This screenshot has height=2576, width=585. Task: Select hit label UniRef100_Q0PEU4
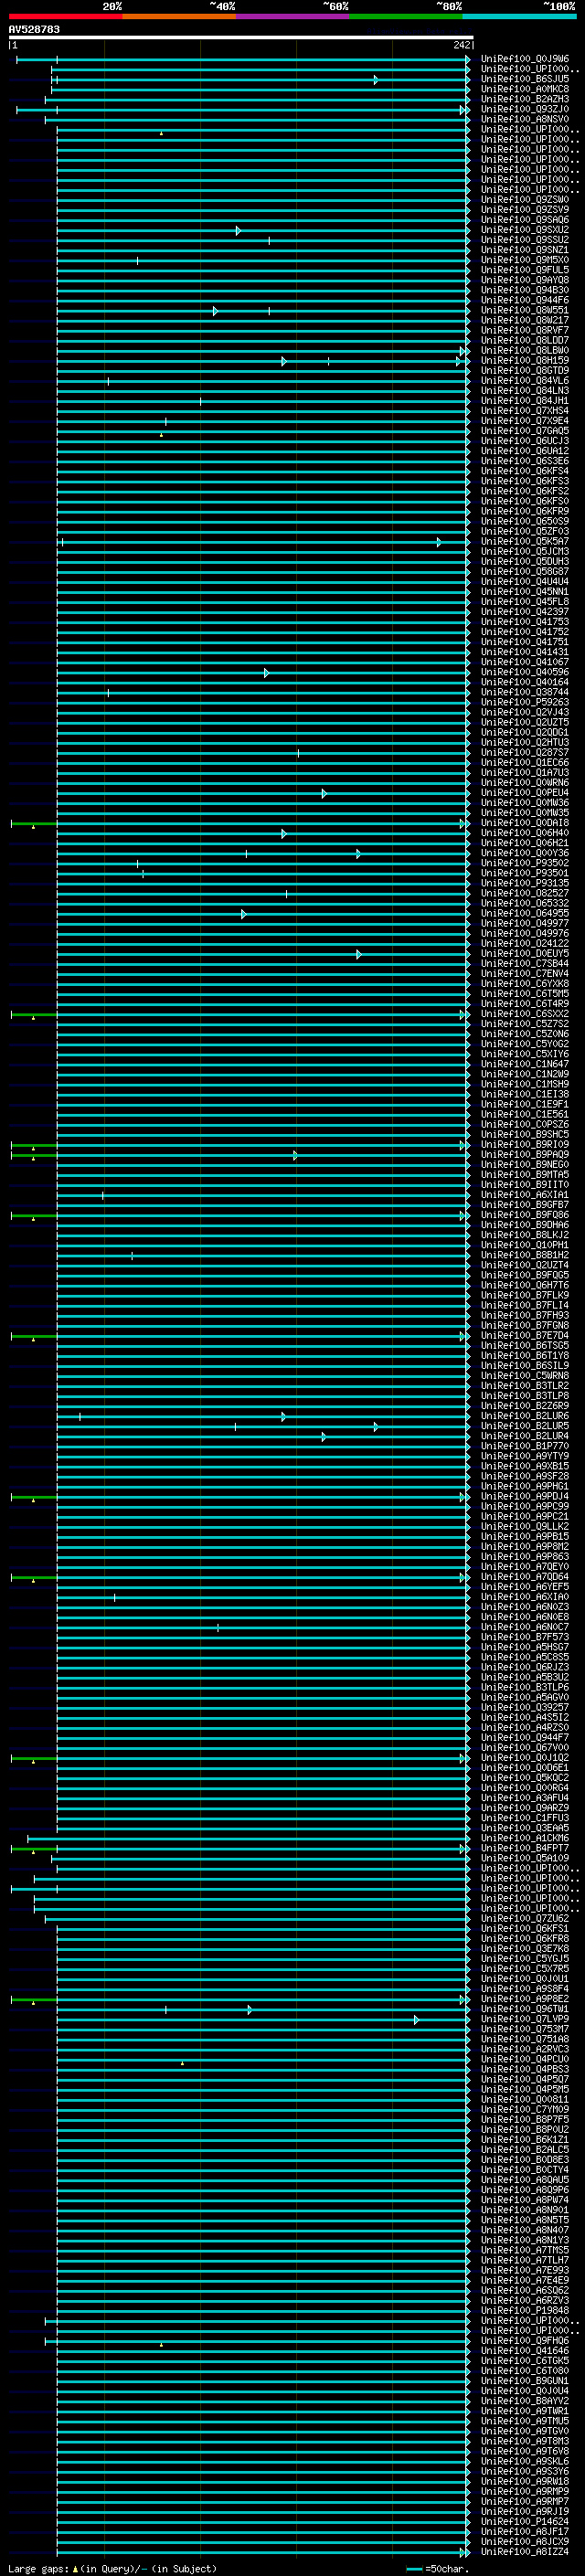coord(525,793)
